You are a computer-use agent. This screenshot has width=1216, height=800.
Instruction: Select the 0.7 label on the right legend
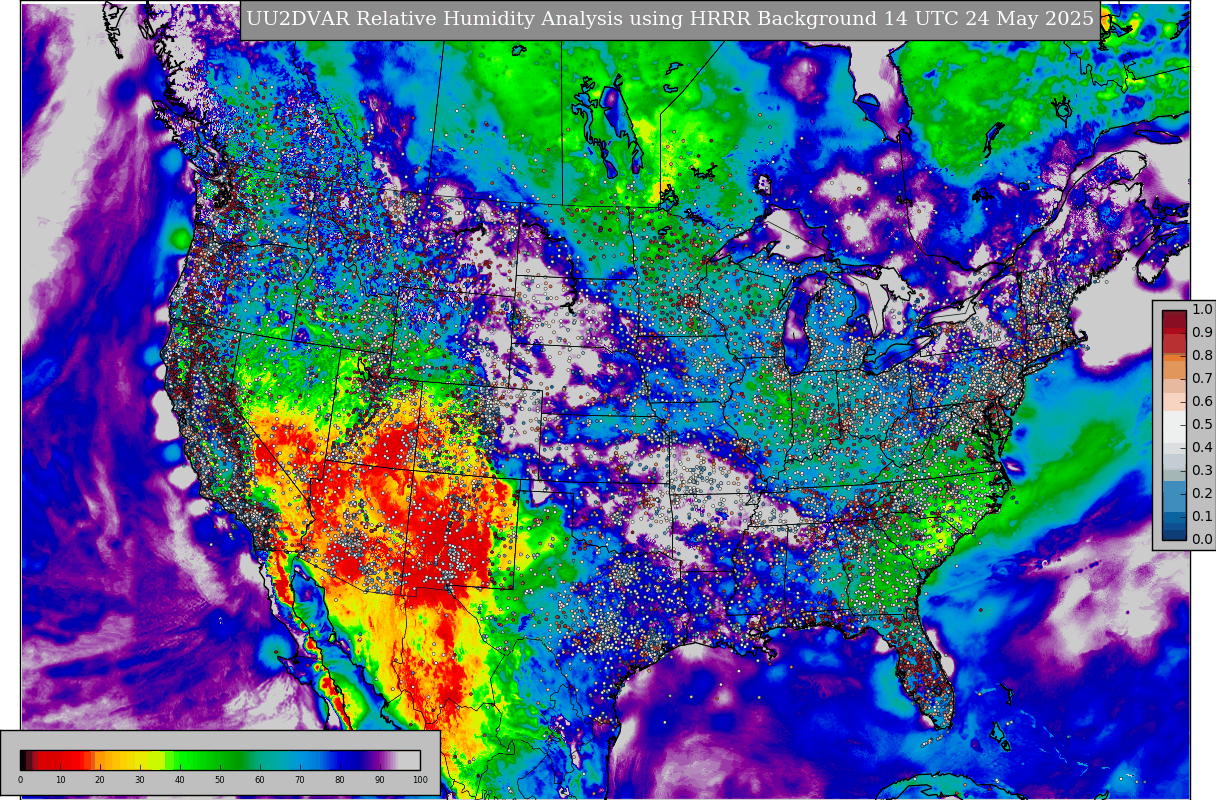pyautogui.click(x=1202, y=379)
